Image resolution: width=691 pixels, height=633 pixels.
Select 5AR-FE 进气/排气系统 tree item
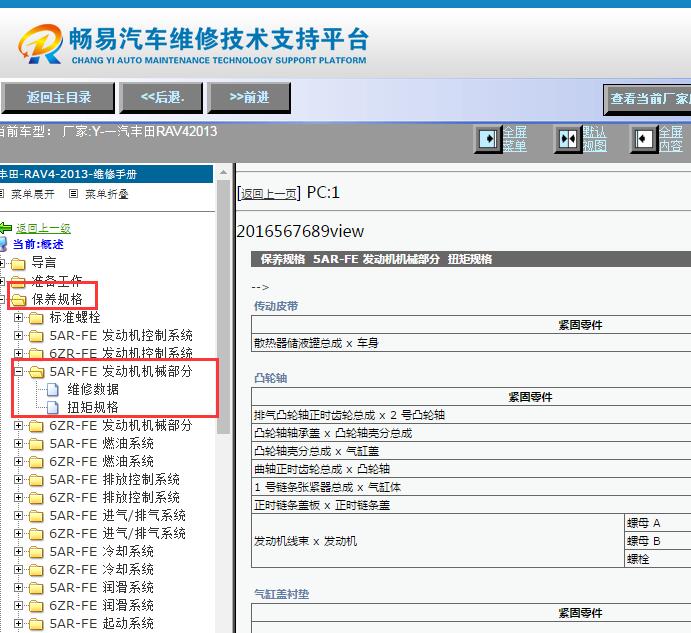pos(118,515)
